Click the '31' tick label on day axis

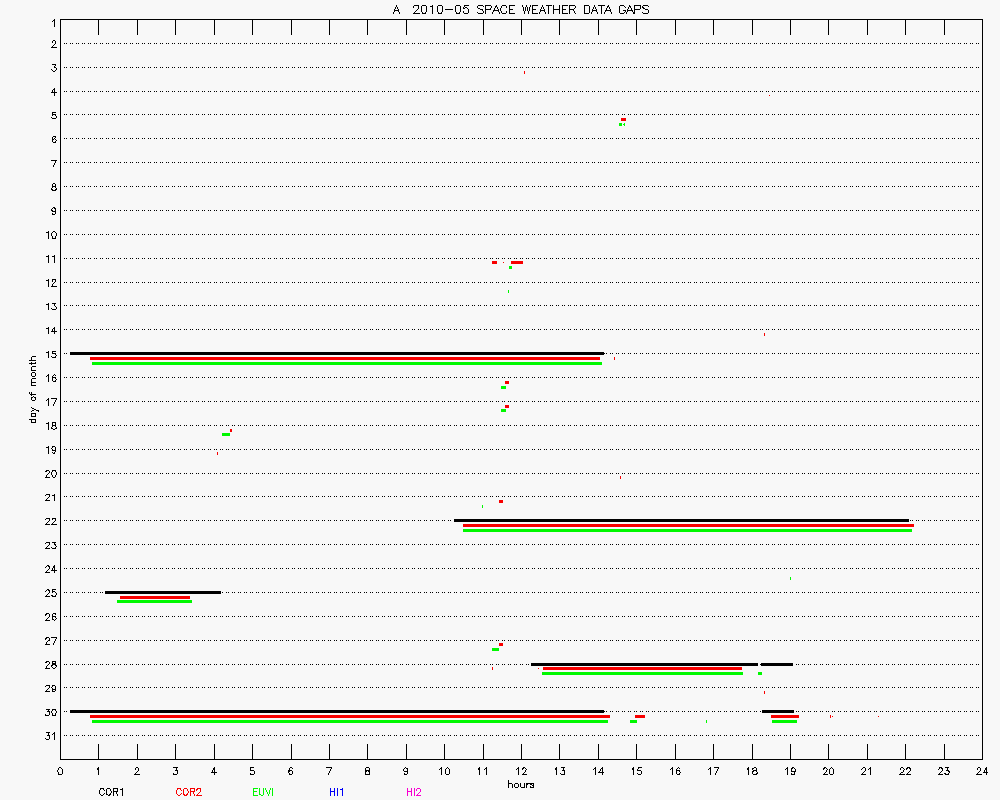(x=50, y=736)
